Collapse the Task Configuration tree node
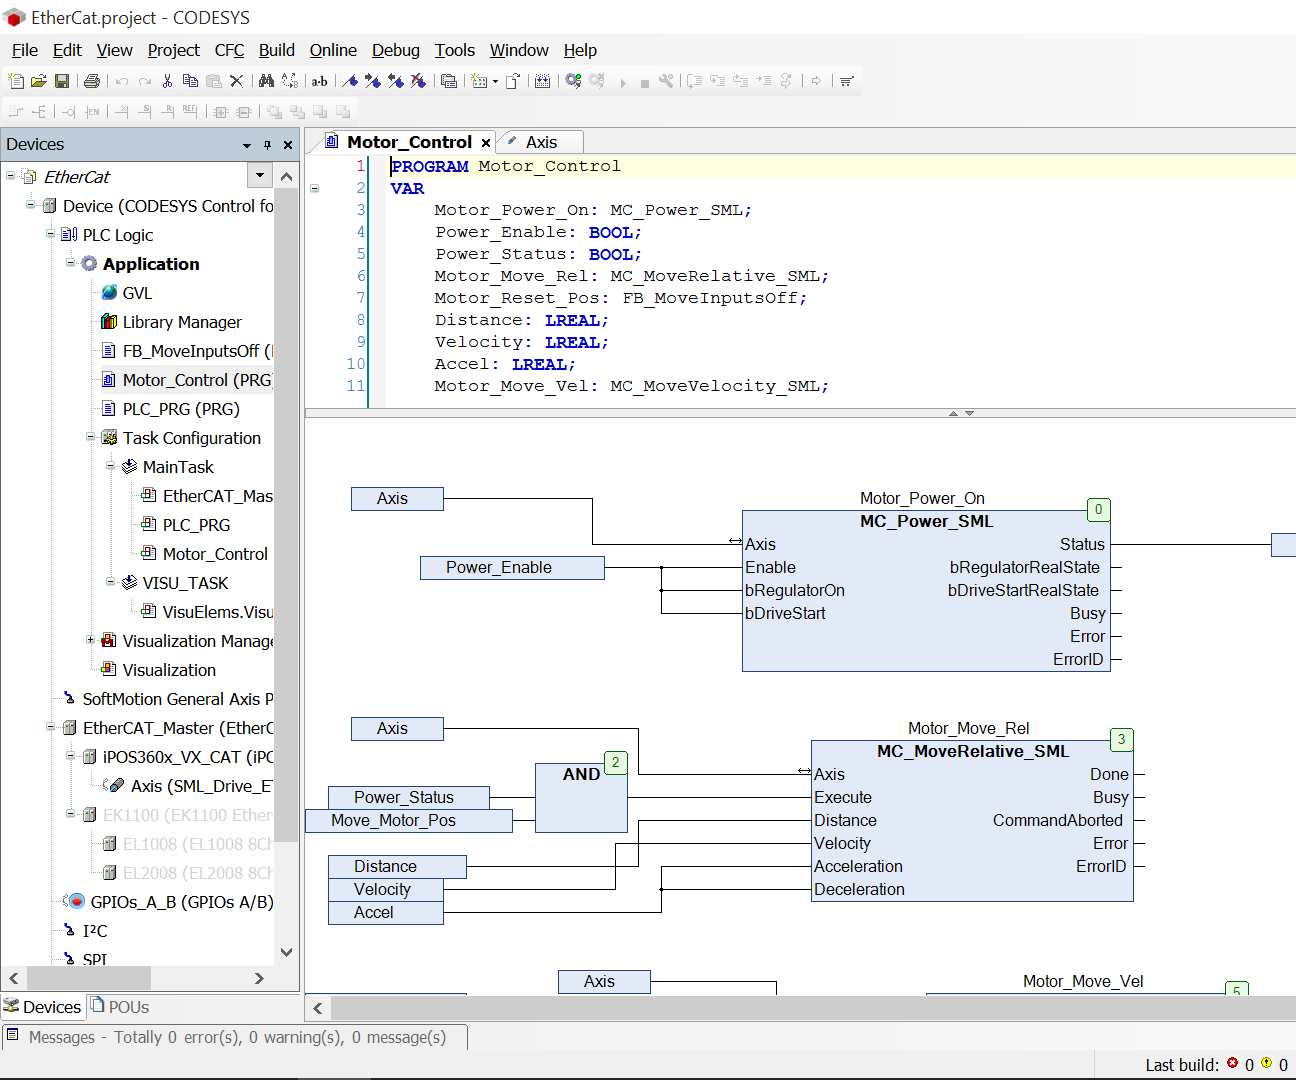The image size is (1296, 1080). point(91,438)
